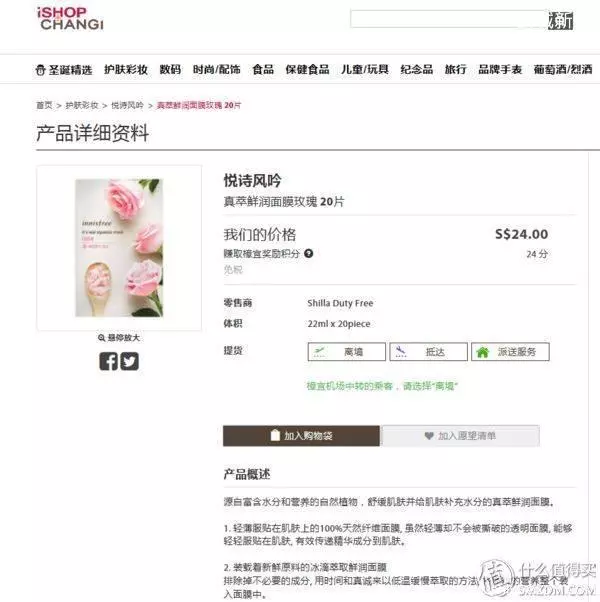The height and width of the screenshot is (602, 600).
Task: Go to 首页 breadcrumb link
Action: click(x=44, y=105)
